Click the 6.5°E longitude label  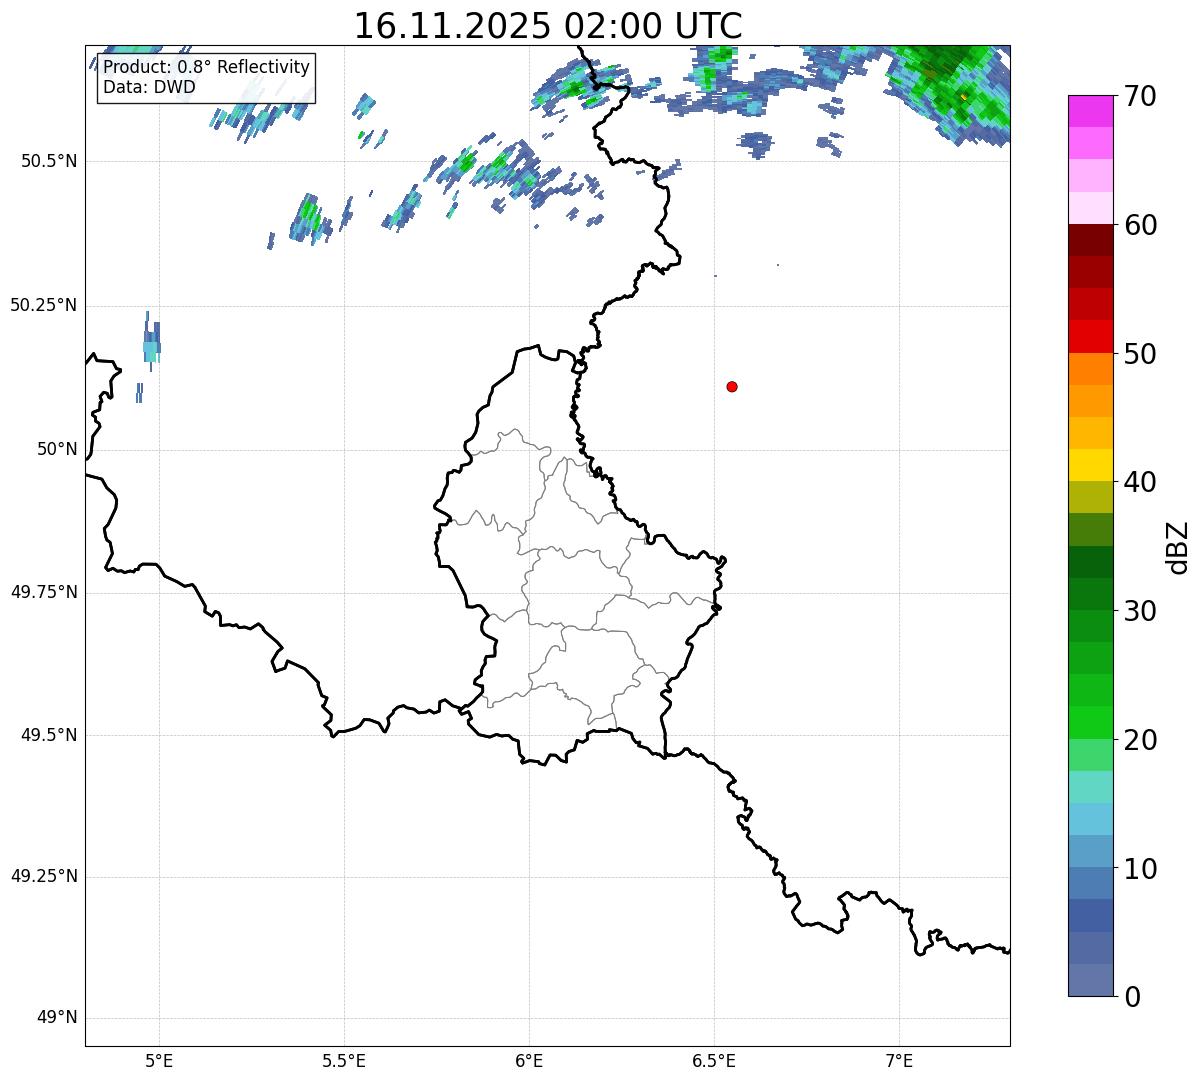714,1060
